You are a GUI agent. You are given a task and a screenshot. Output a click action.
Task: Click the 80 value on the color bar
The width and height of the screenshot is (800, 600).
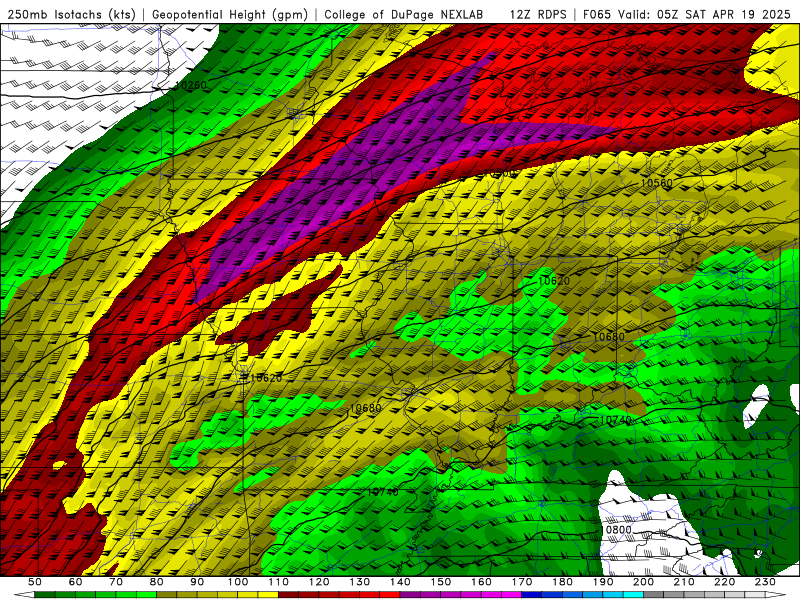click(x=156, y=582)
